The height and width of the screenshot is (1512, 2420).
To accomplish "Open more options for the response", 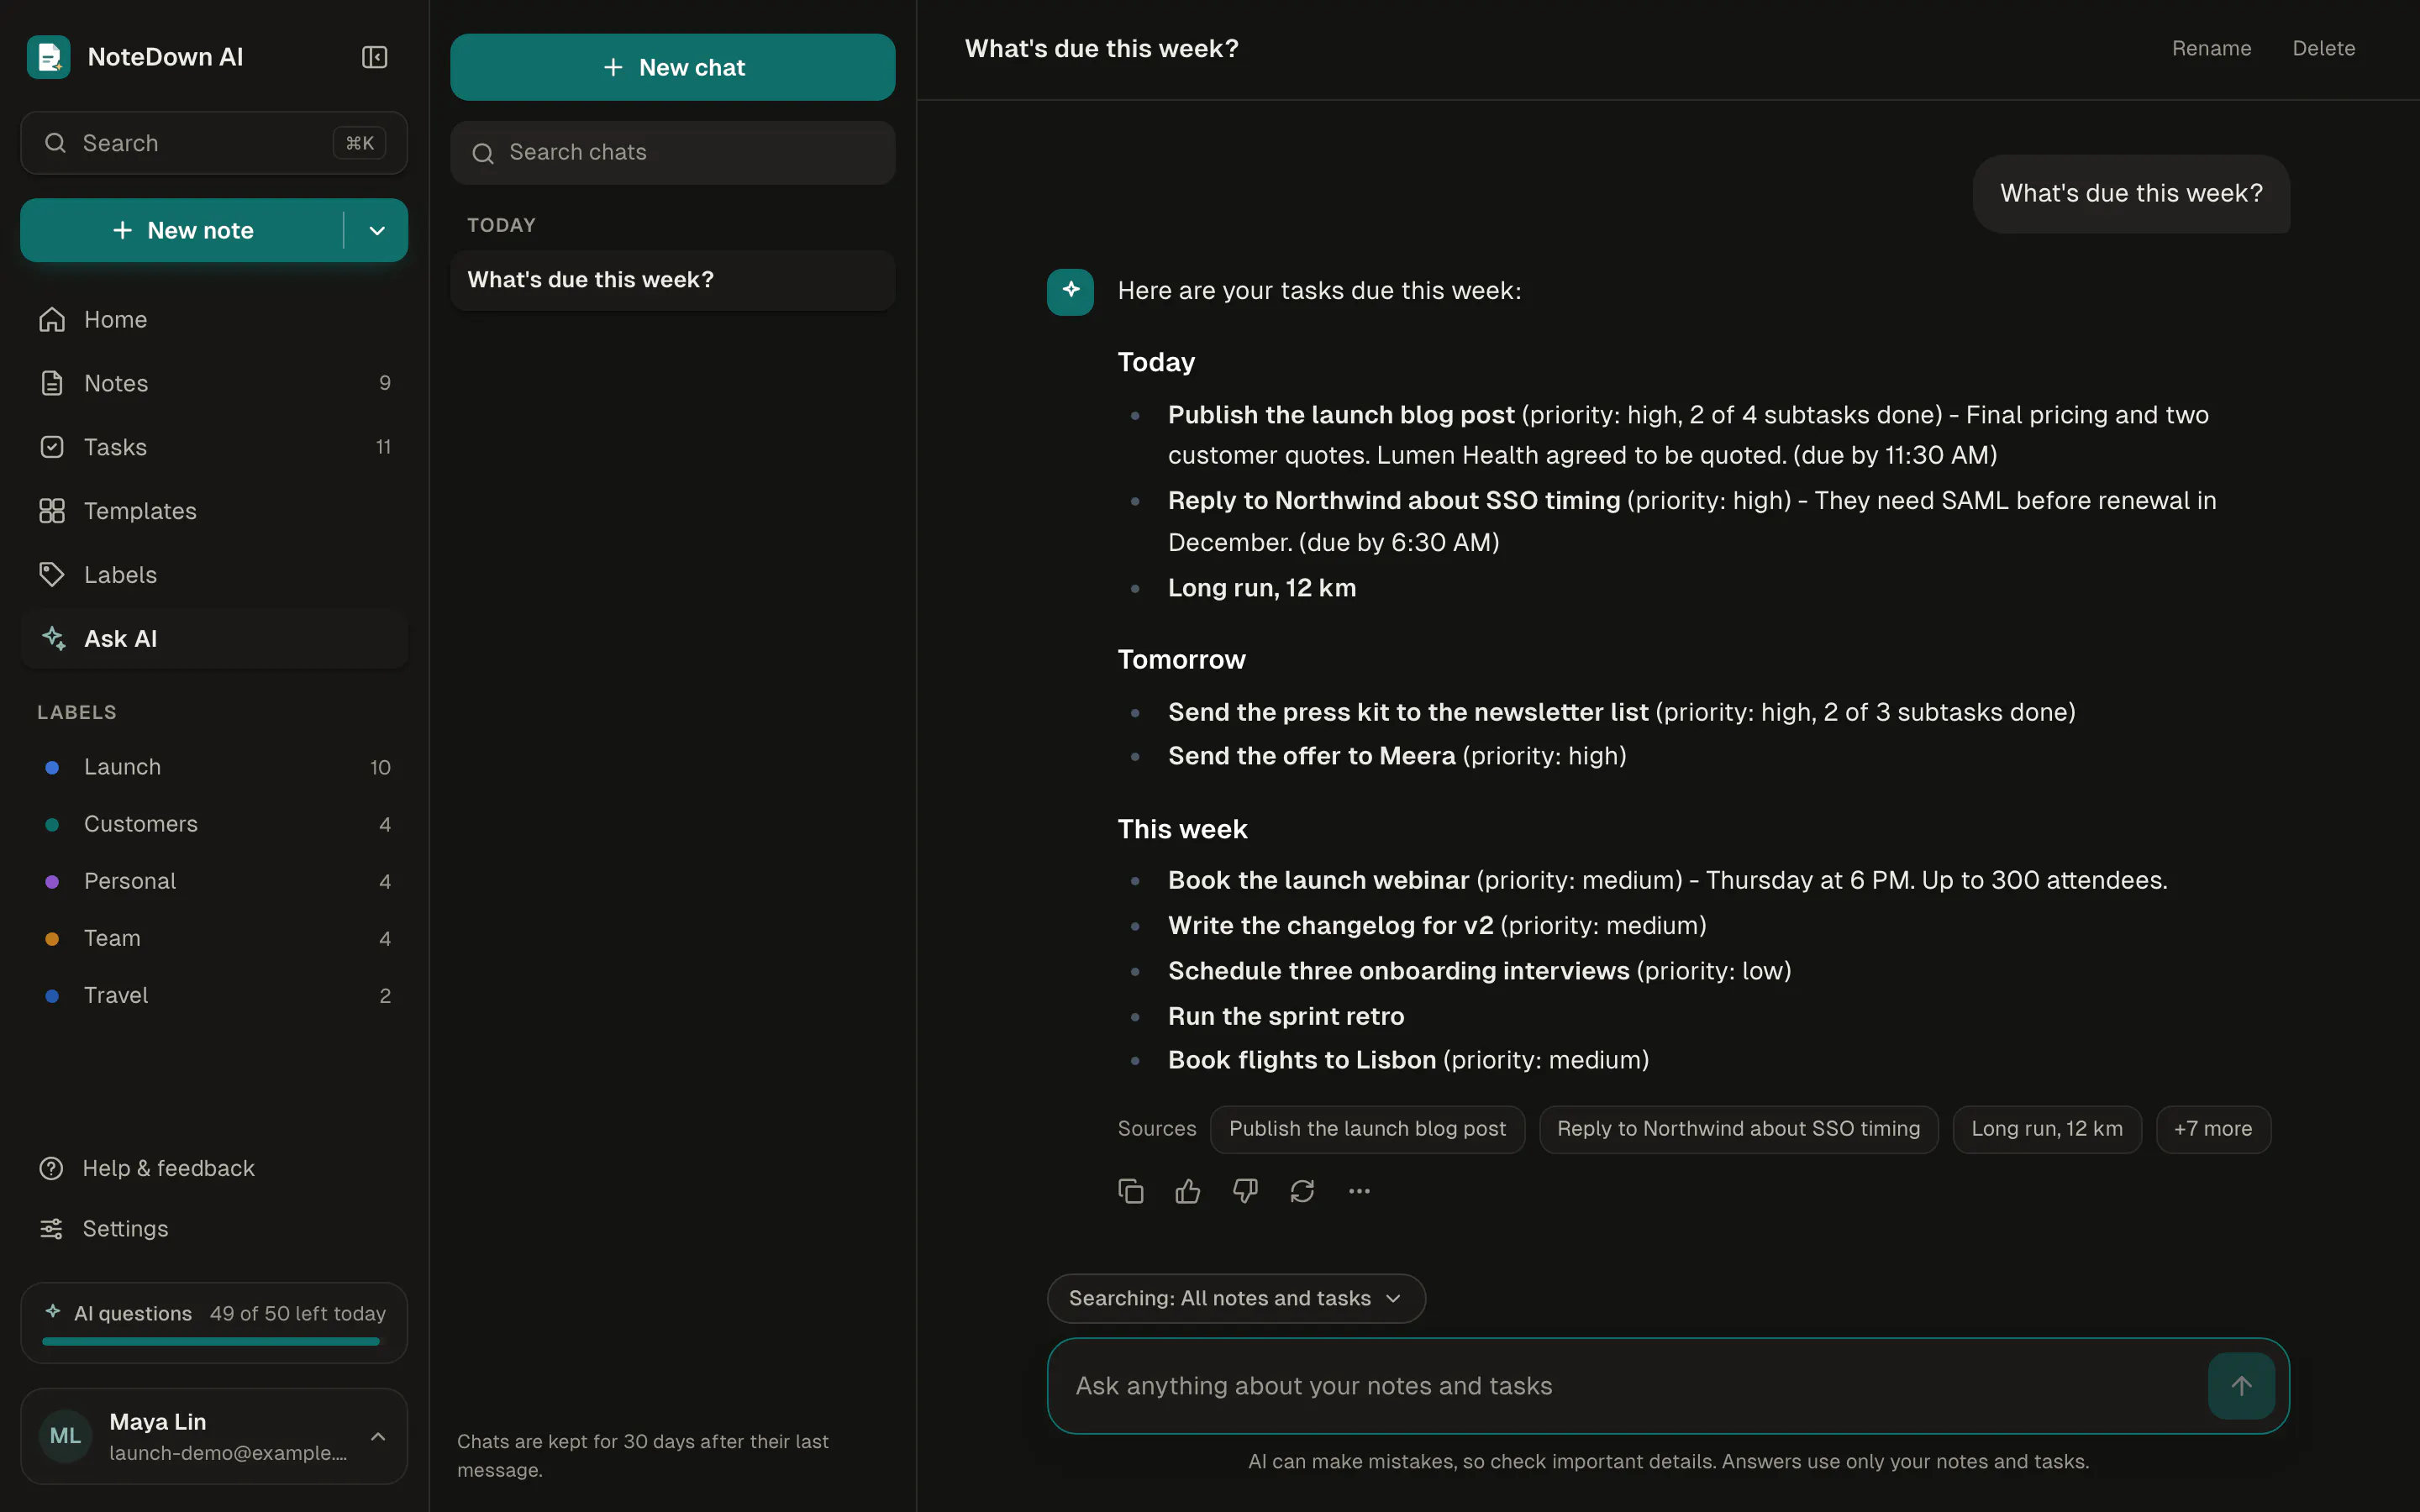I will click(1359, 1191).
